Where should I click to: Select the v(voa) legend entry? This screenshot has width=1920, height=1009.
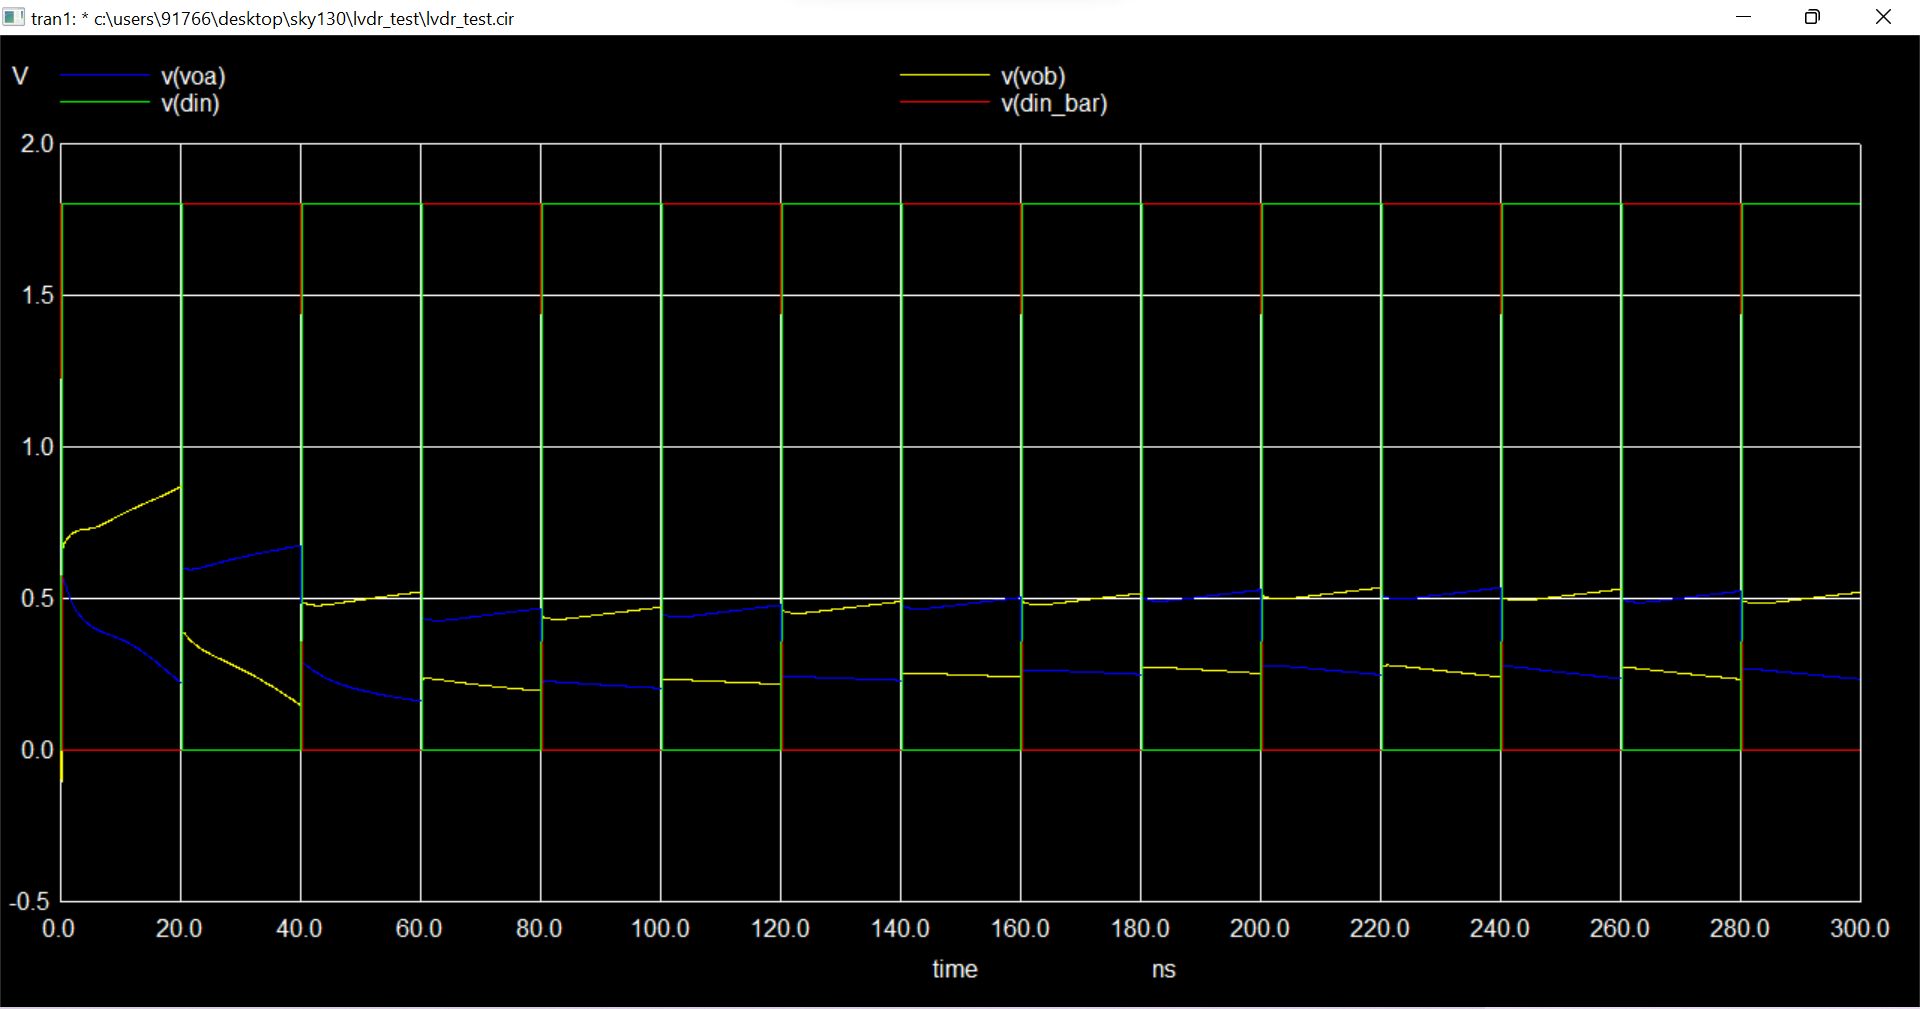click(x=194, y=76)
